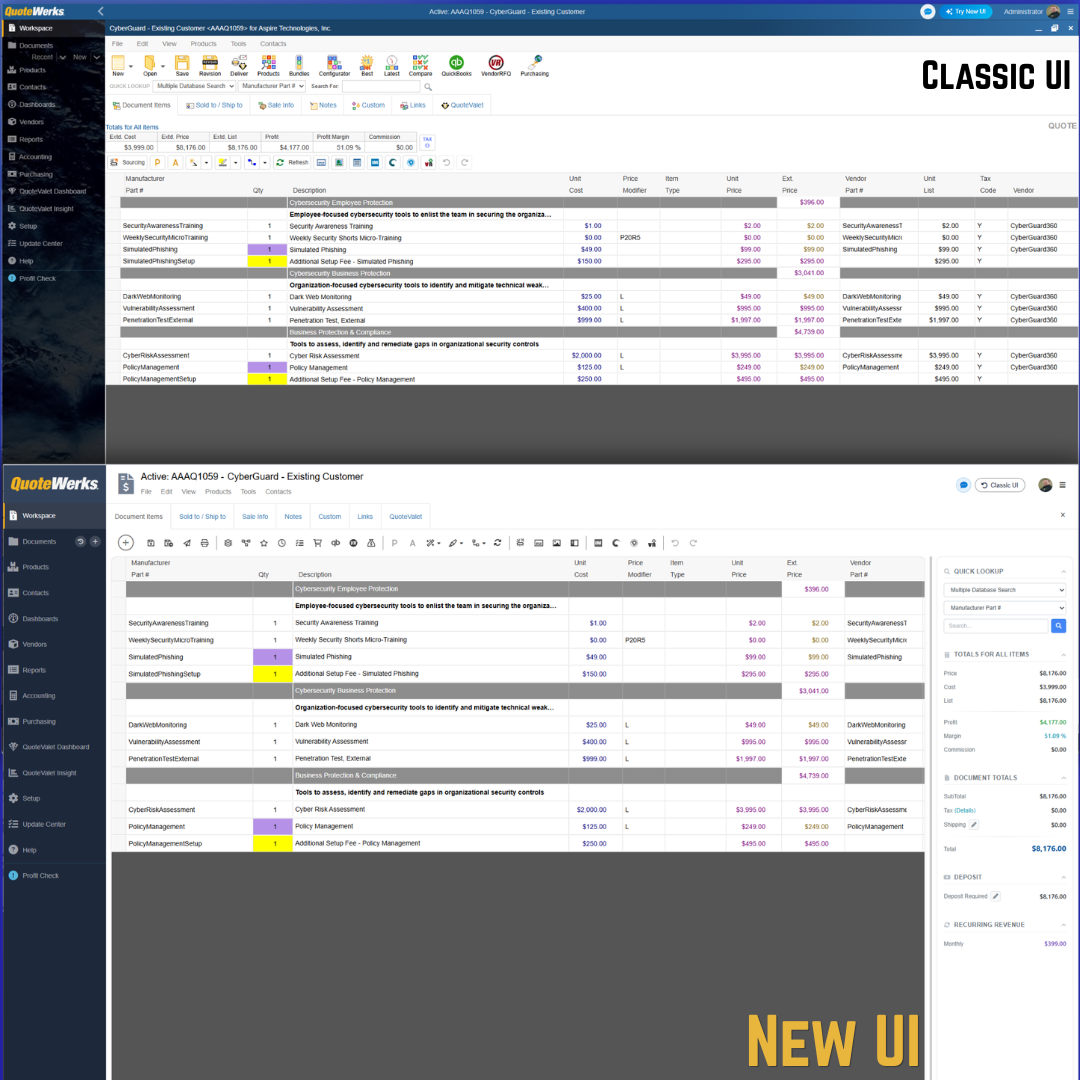Open the Custom tab in New UI

click(329, 517)
